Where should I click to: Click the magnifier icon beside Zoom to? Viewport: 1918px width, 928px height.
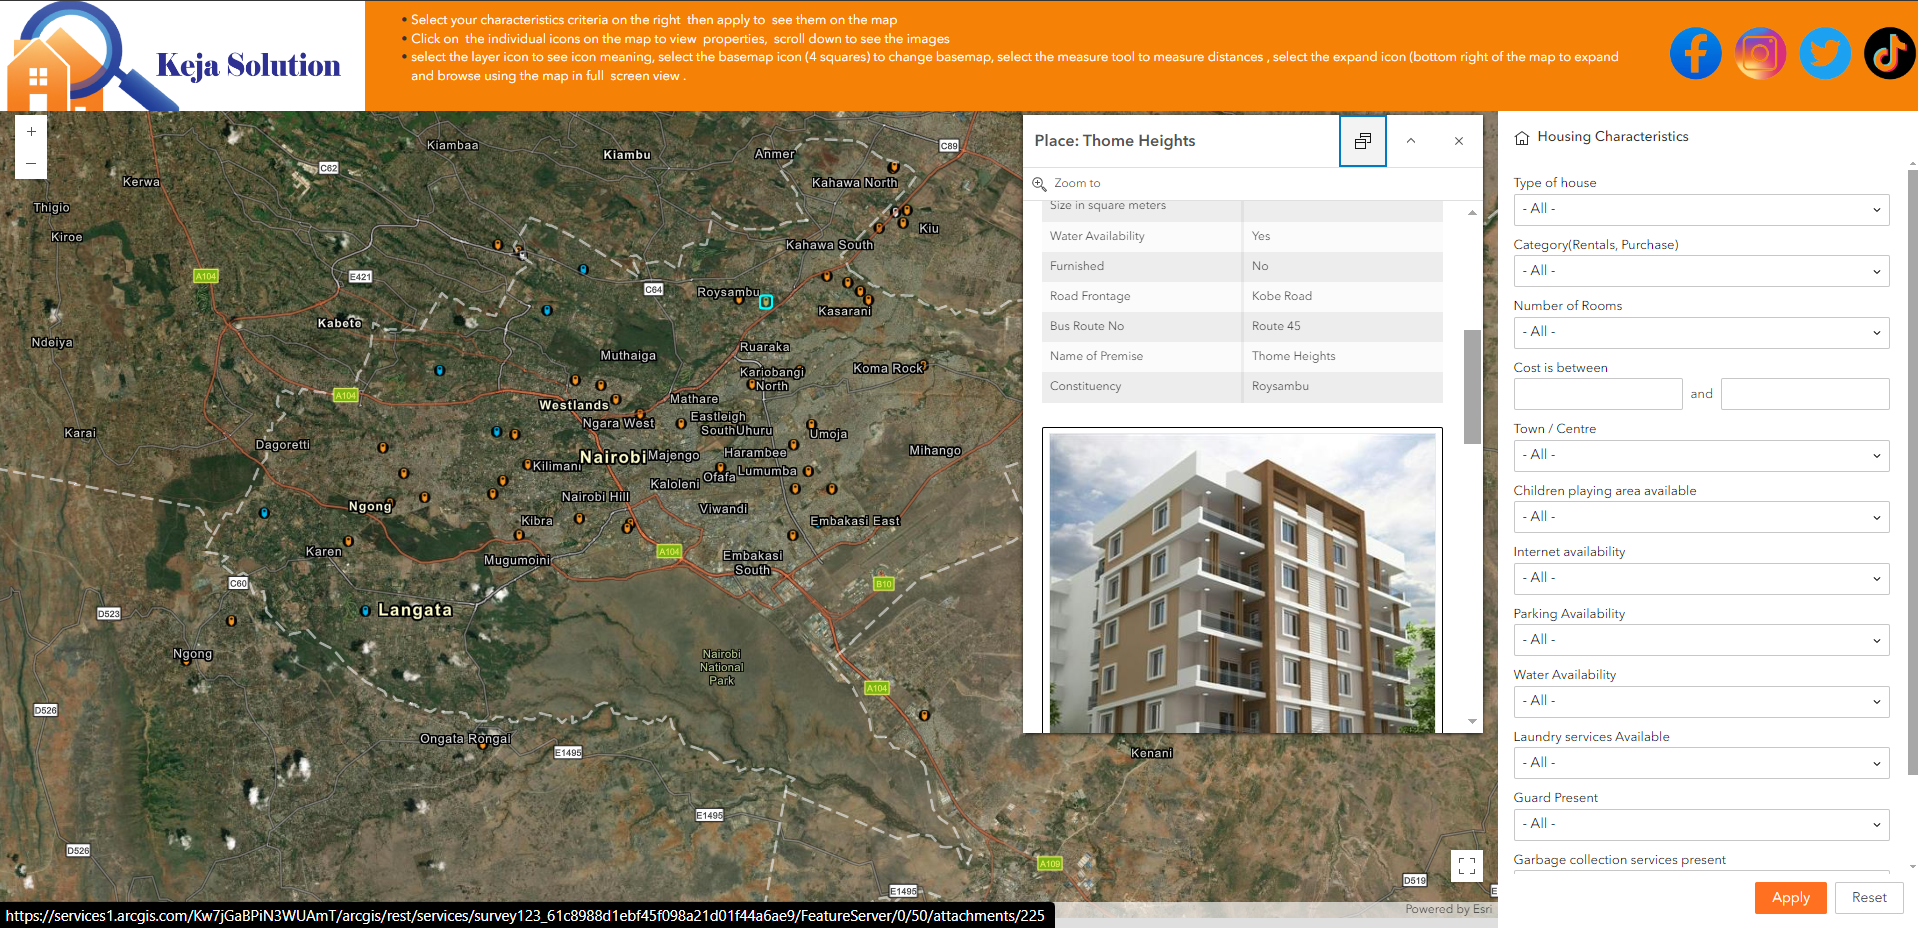[1040, 183]
